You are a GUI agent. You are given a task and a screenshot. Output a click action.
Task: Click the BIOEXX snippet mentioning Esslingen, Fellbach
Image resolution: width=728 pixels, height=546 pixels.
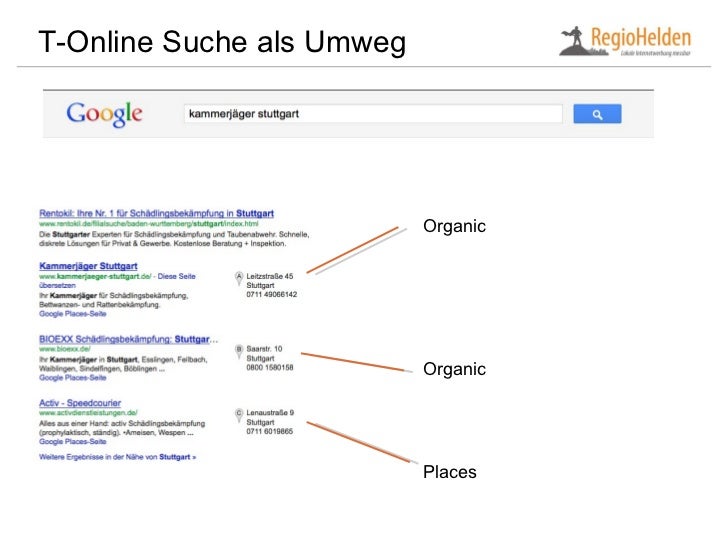tap(124, 364)
